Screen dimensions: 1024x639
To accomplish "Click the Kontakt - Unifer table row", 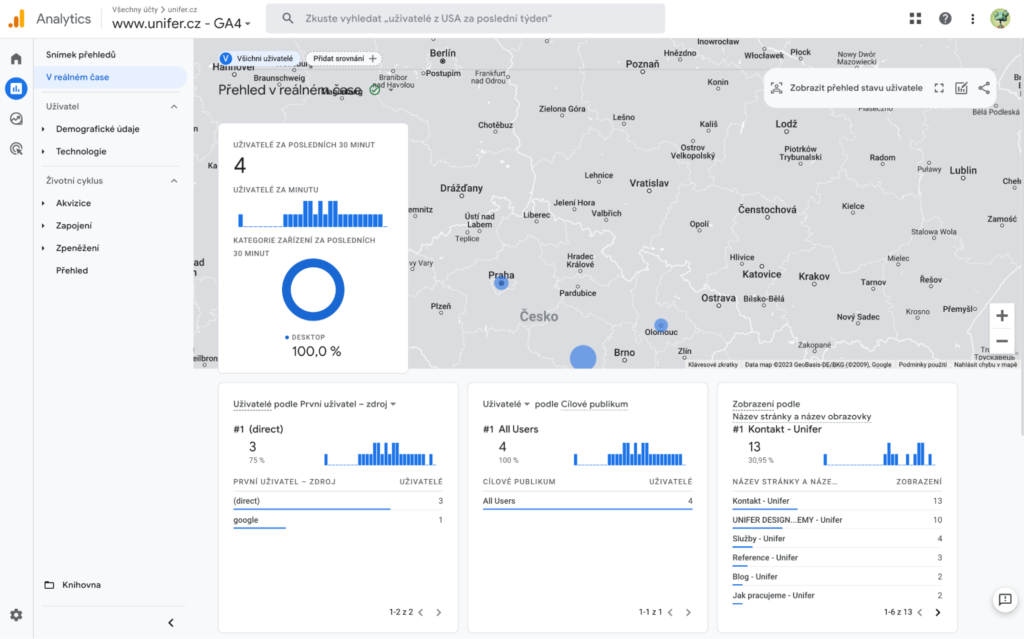I will tap(837, 500).
